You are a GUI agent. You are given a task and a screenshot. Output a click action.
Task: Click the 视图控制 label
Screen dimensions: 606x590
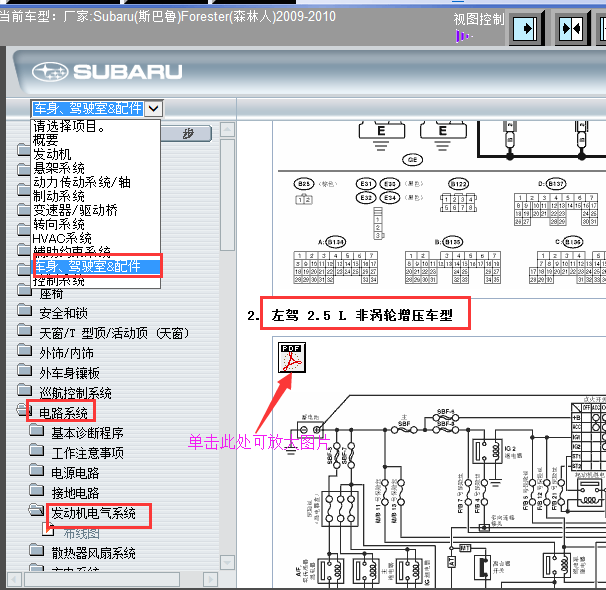[x=479, y=19]
